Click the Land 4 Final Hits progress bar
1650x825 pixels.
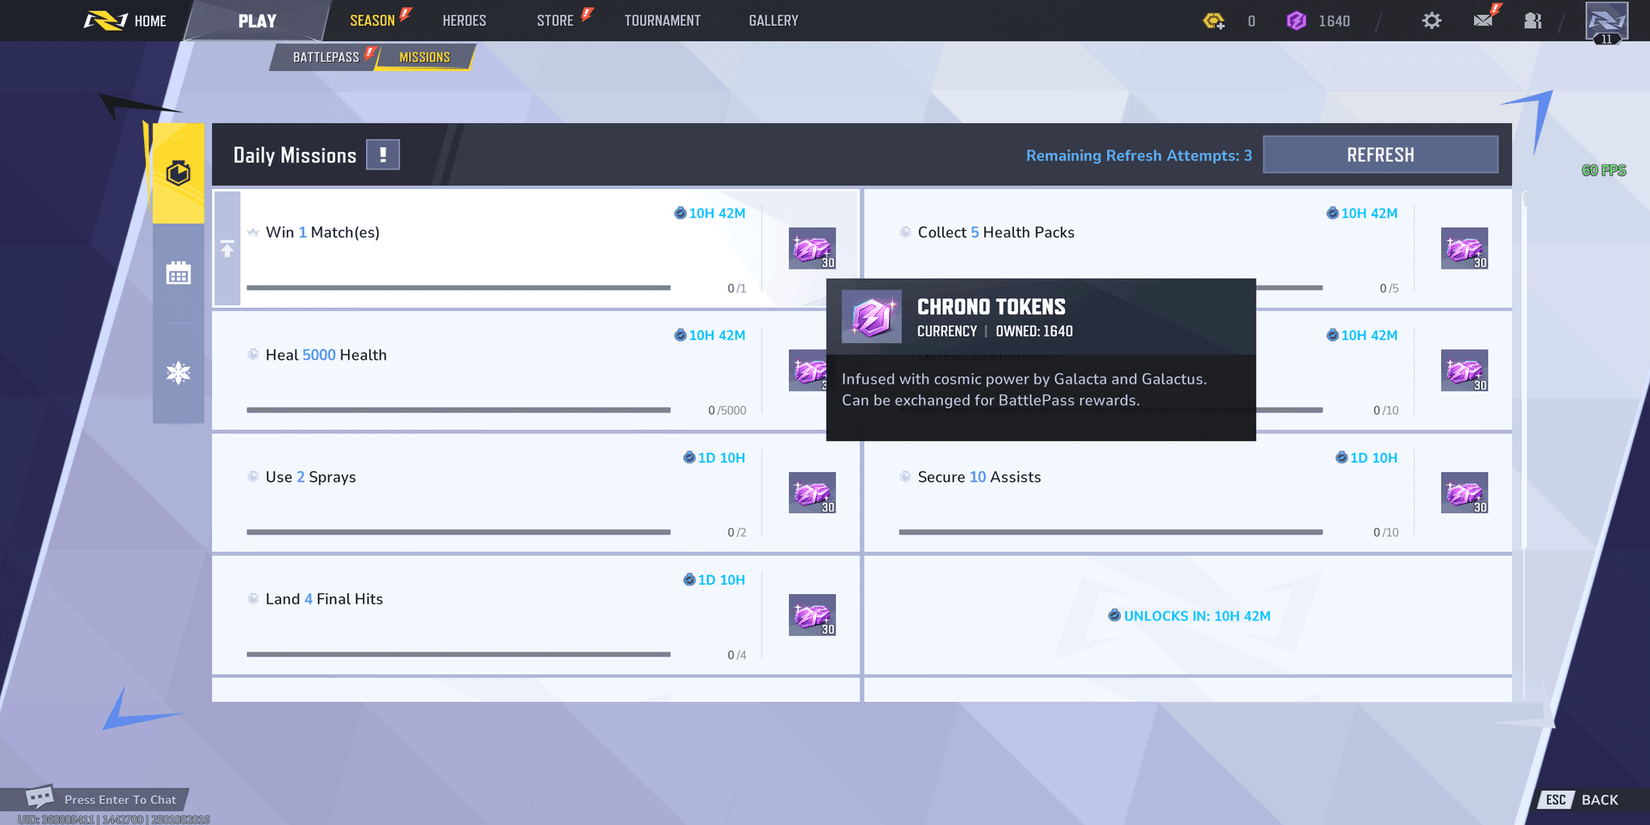[458, 654]
